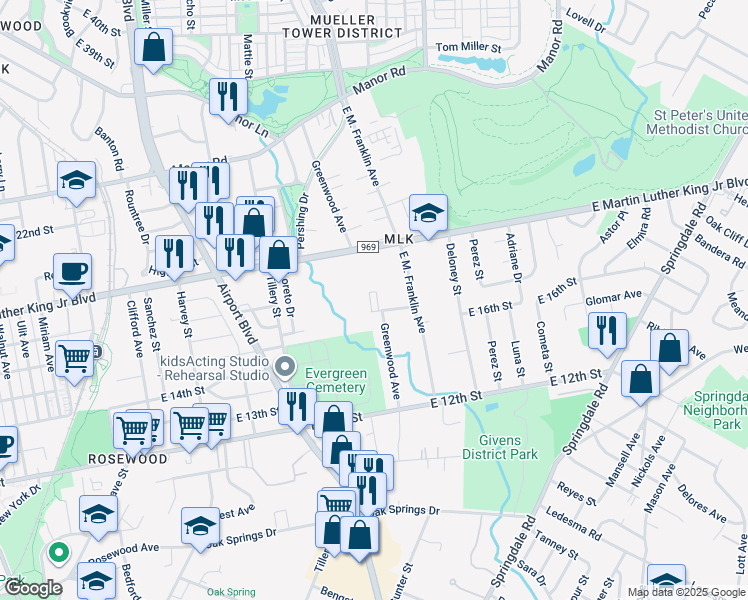Click the shopping bag marker near Hunter St
This screenshot has height=600, width=748.
tap(360, 538)
